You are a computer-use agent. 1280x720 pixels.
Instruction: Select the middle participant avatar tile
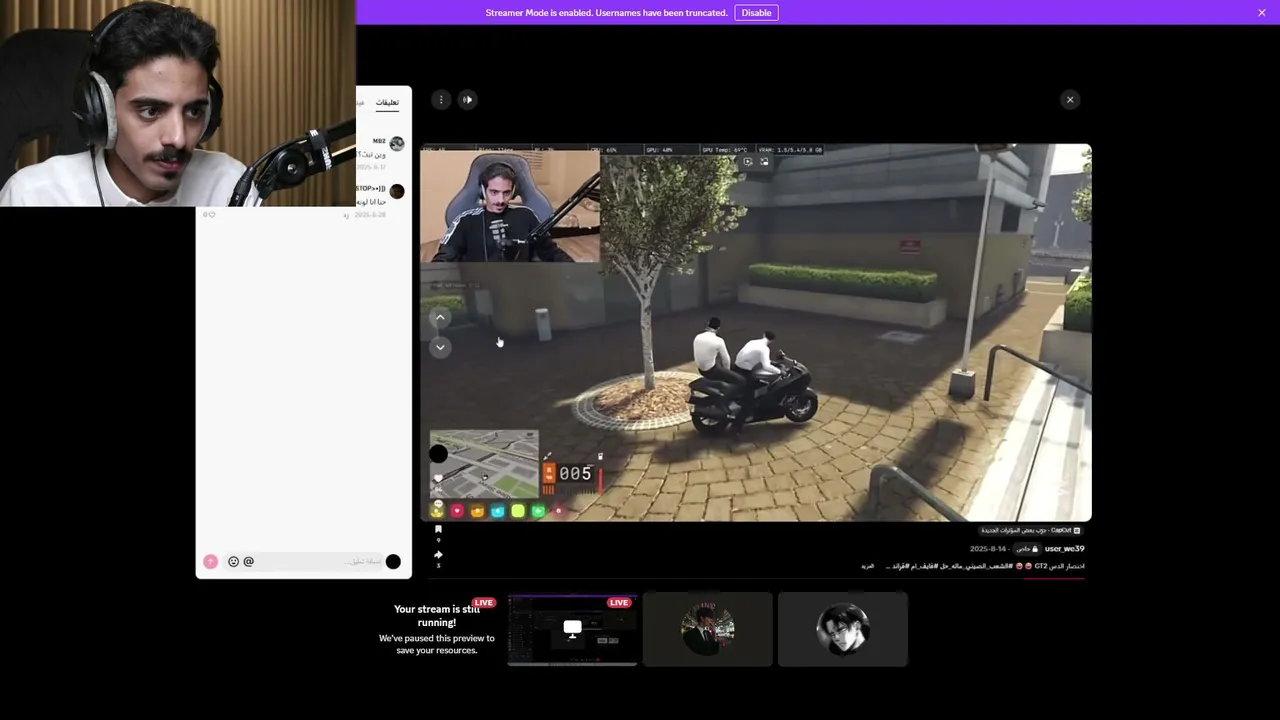(708, 629)
